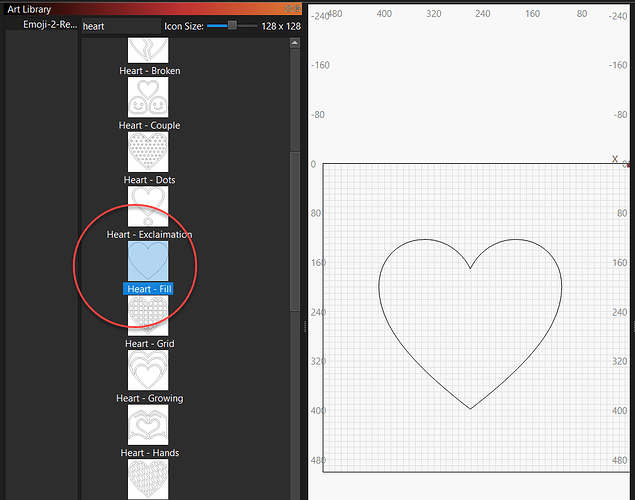The image size is (635, 500).
Task: Open the Emoji-2-Re... library entry
Action: click(x=50, y=25)
